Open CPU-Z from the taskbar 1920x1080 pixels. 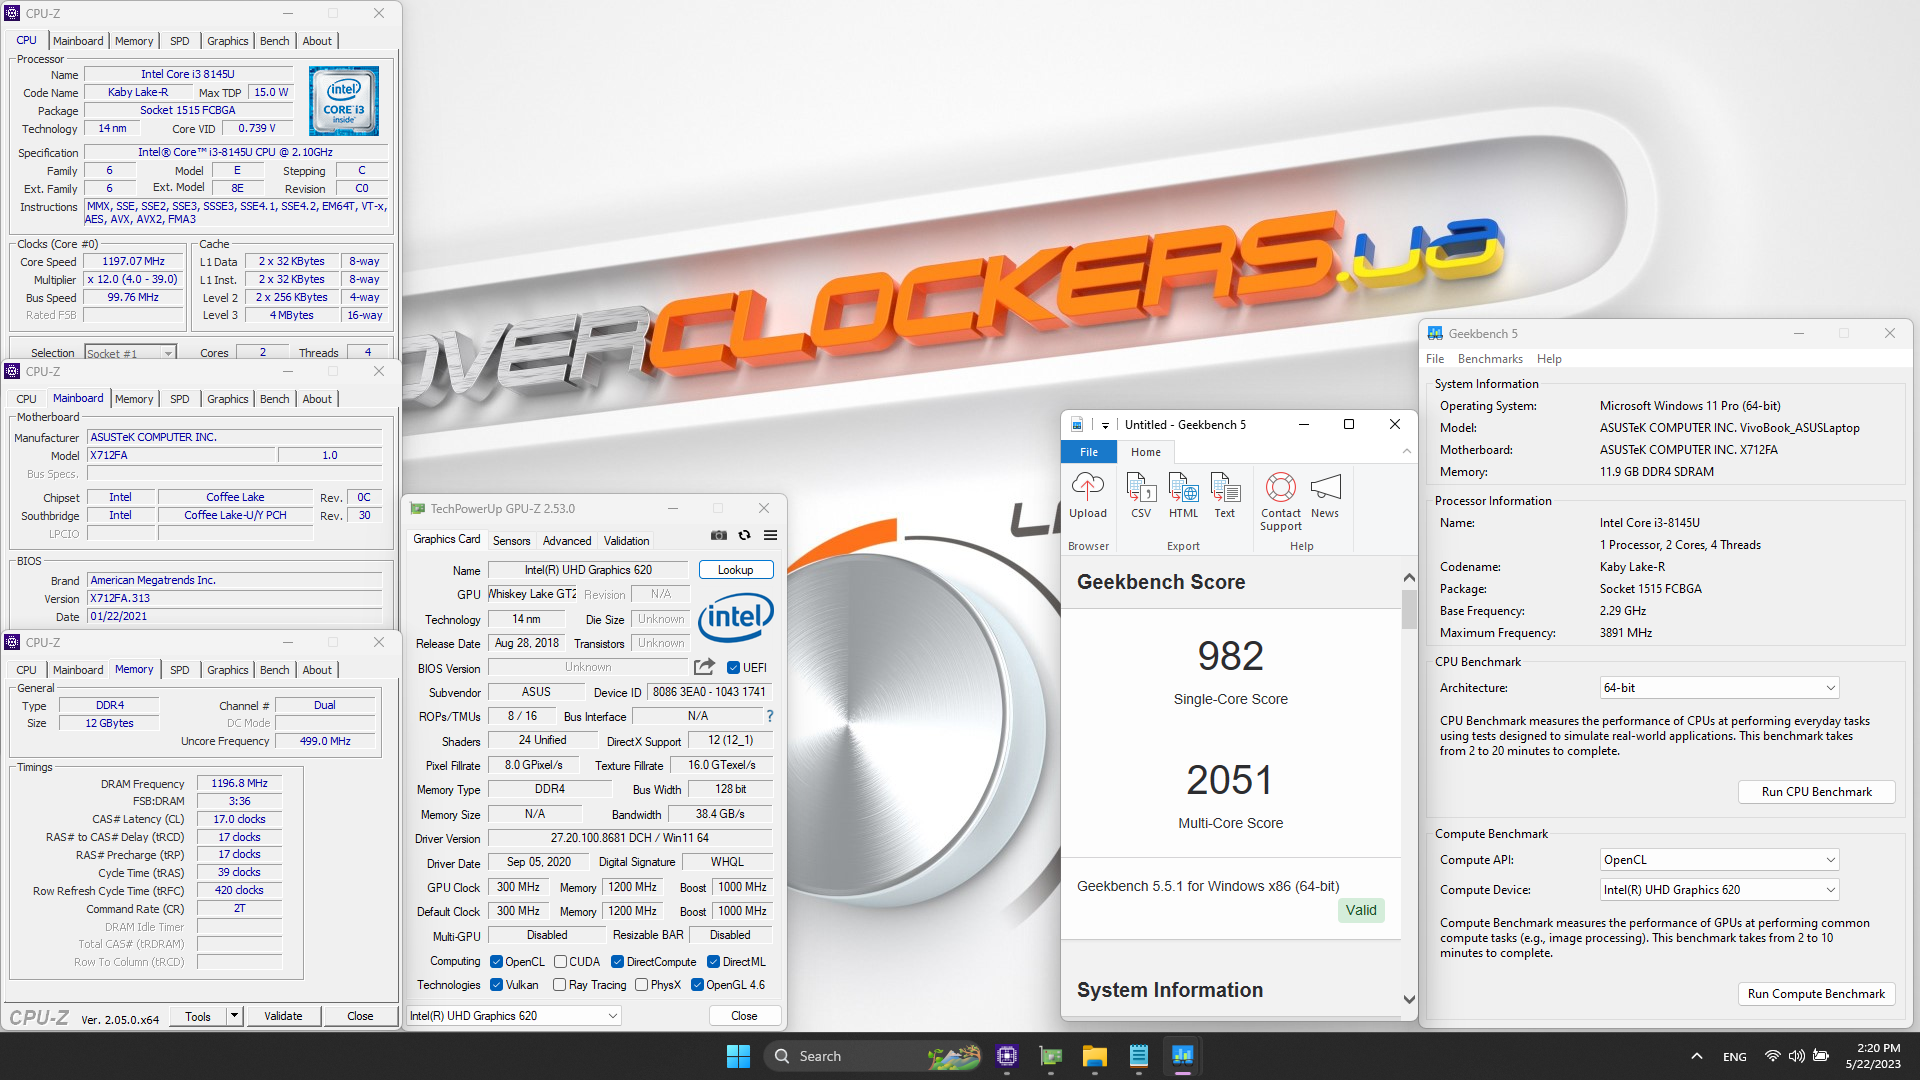[x=1007, y=1056]
